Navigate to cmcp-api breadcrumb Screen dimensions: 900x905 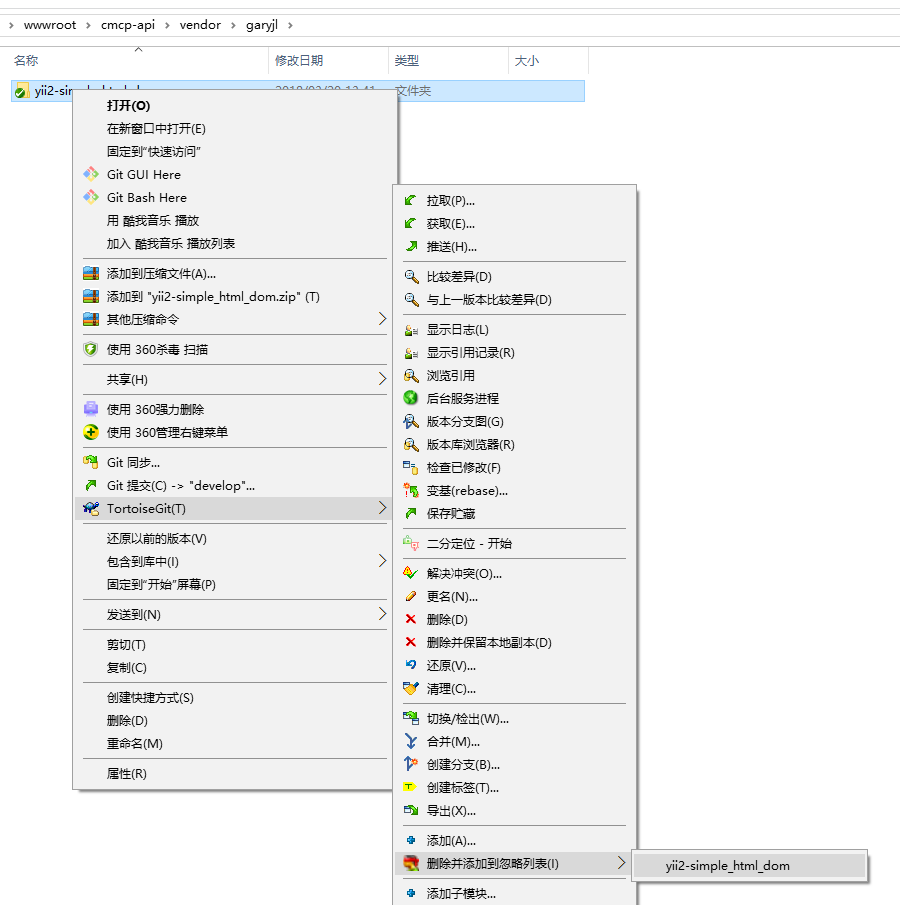click(x=128, y=25)
